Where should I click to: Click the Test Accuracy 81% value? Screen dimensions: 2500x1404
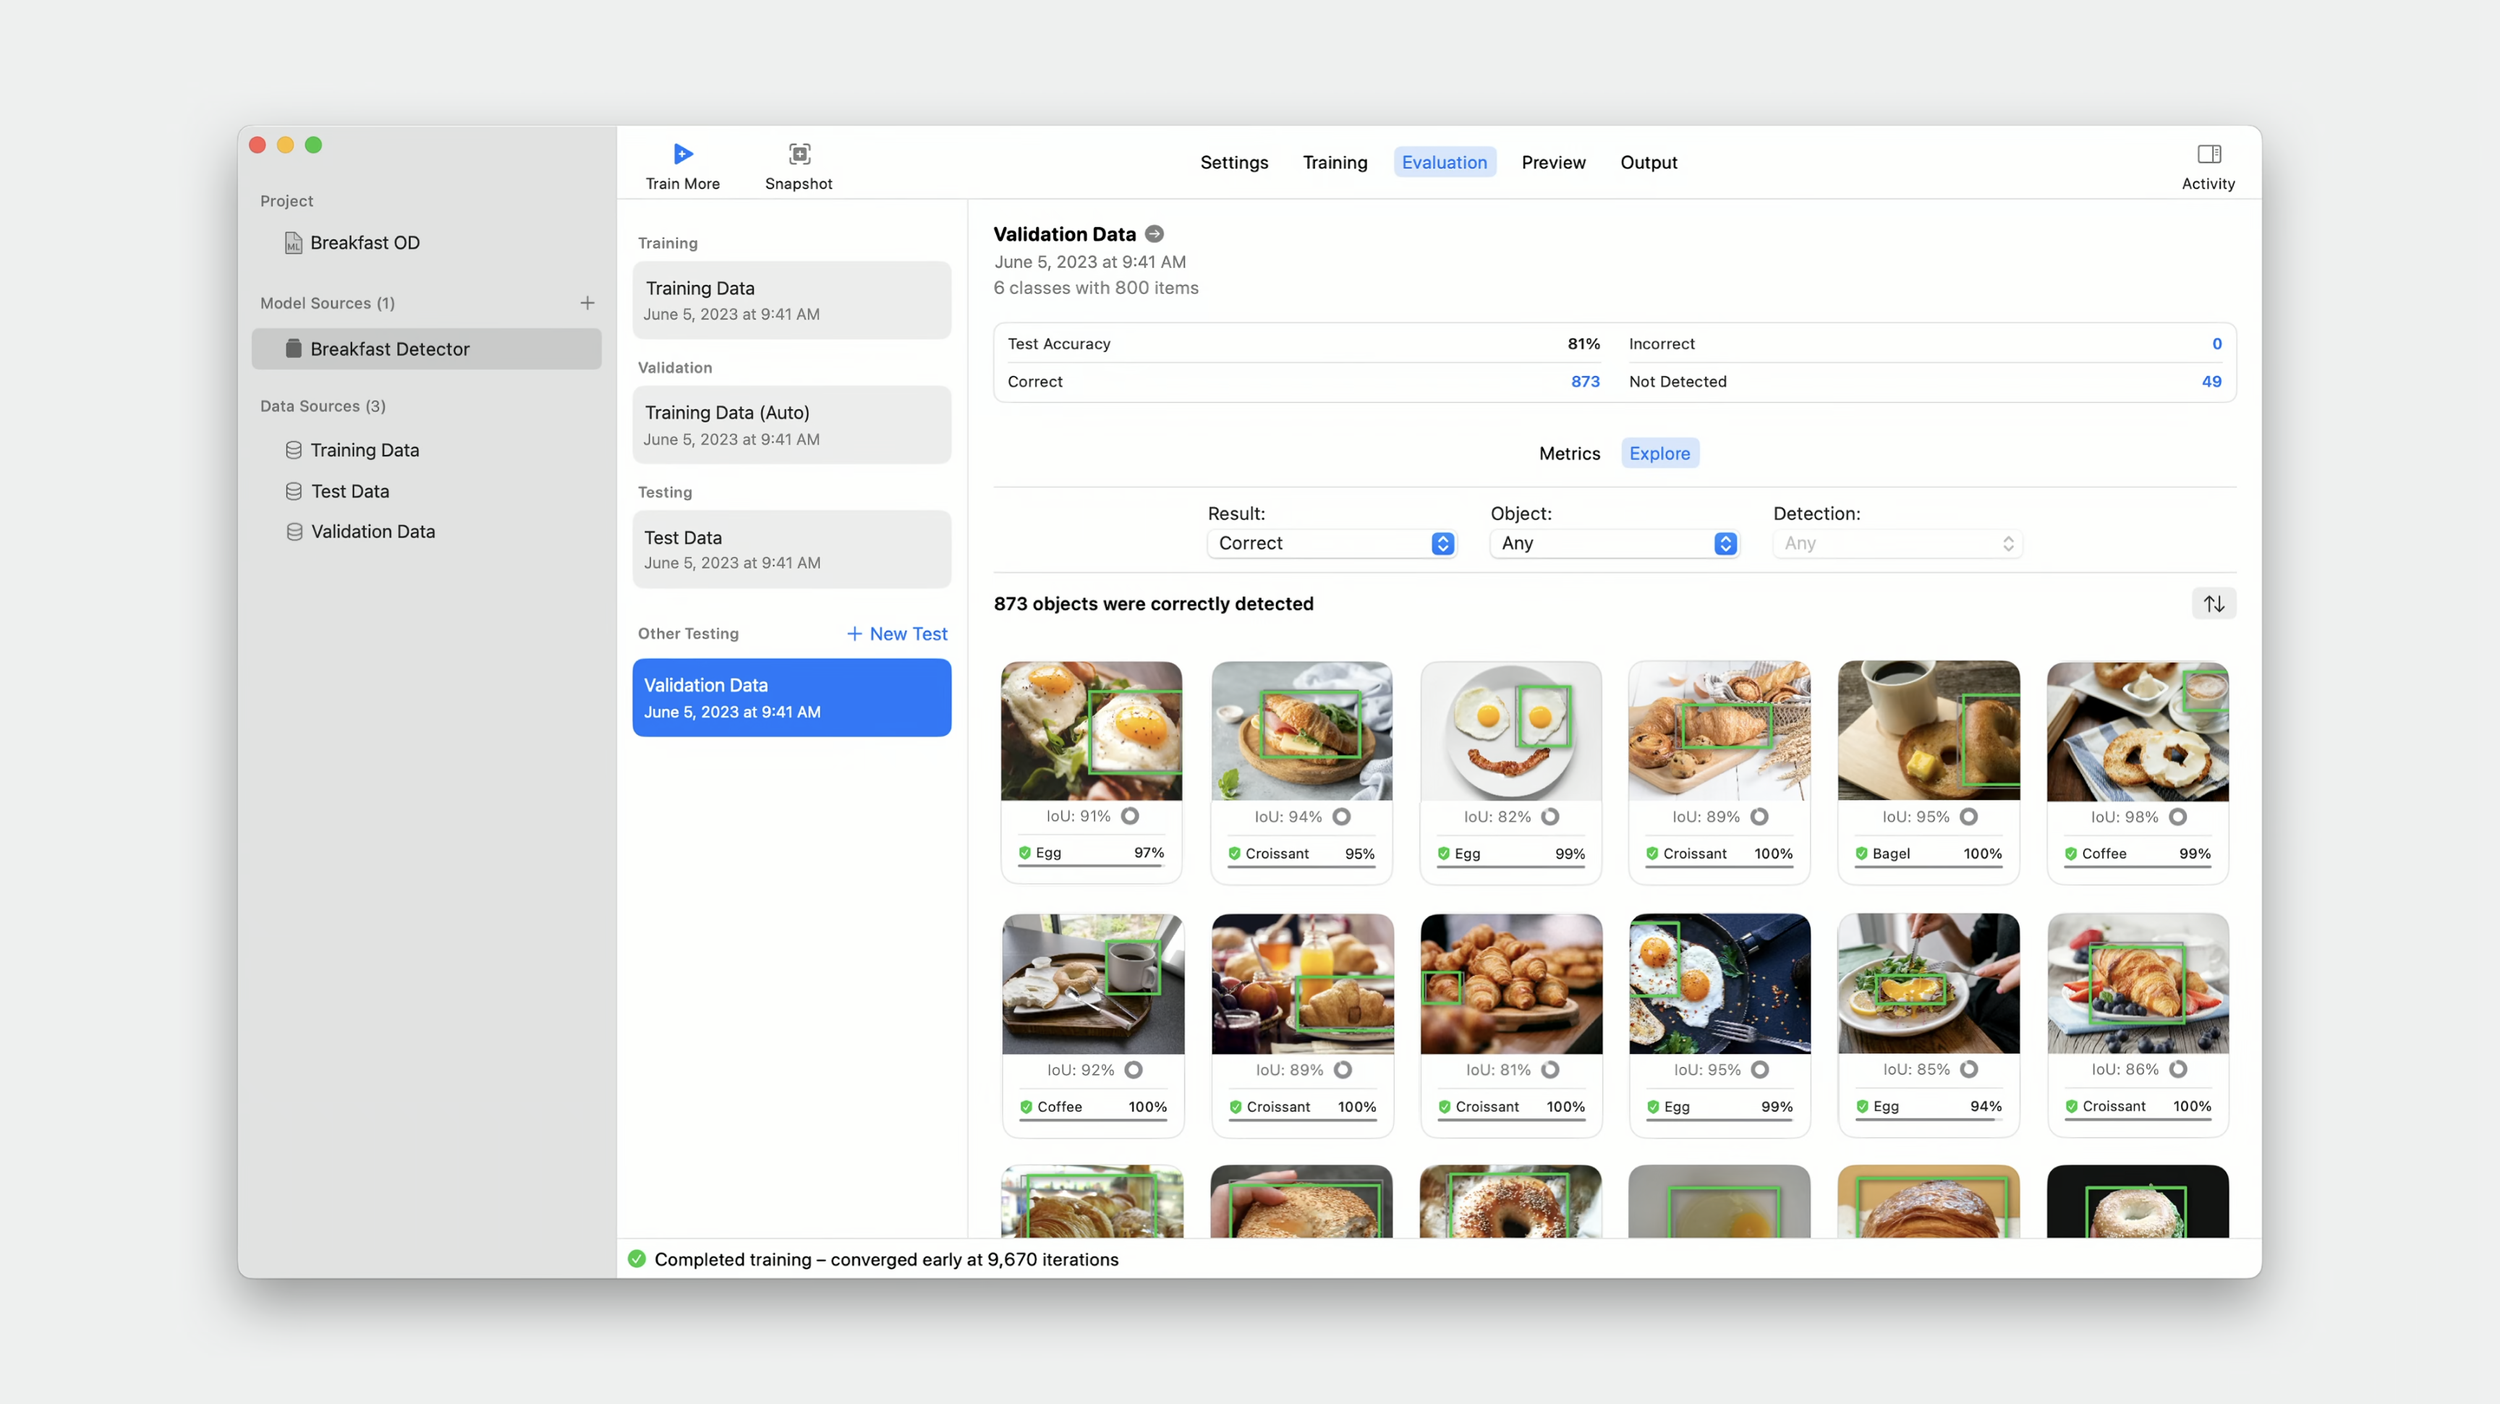[x=1583, y=344]
